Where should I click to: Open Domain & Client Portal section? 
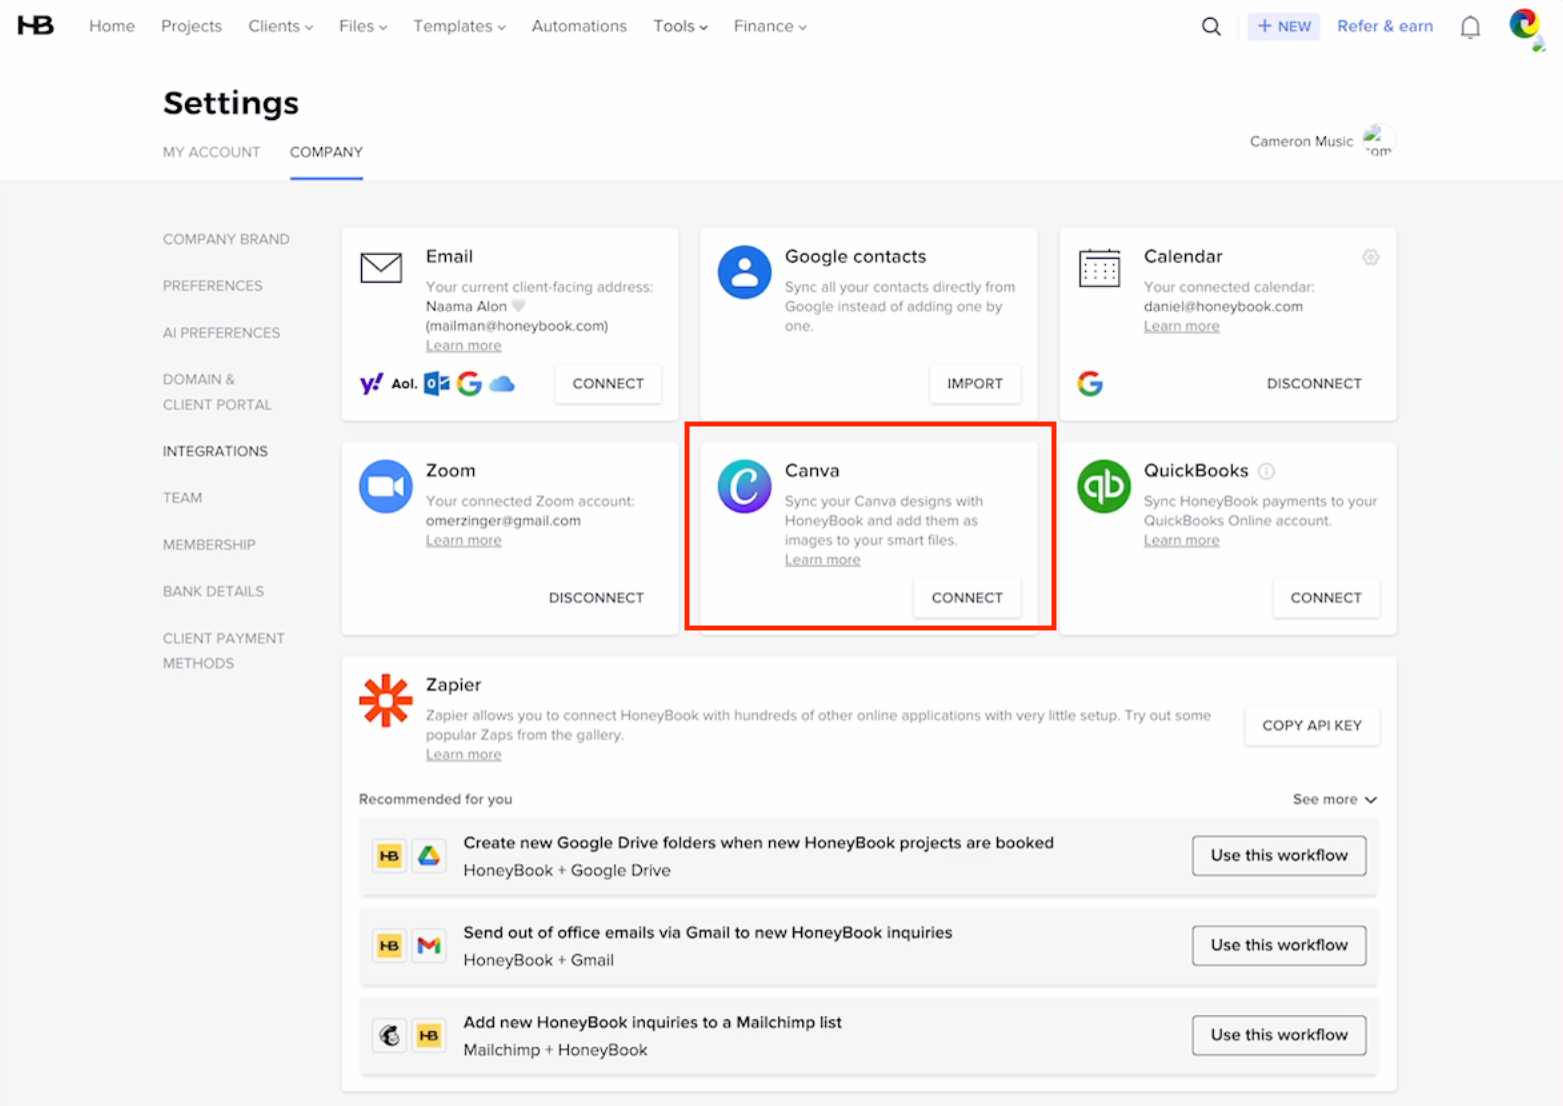217,392
